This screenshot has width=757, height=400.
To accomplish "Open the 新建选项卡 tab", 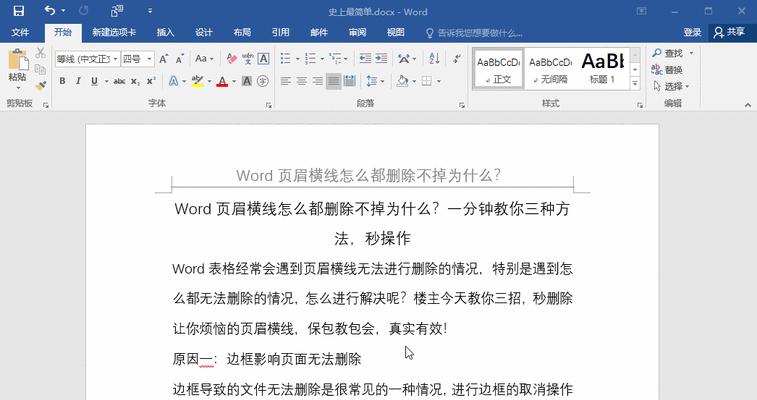I will click(114, 32).
